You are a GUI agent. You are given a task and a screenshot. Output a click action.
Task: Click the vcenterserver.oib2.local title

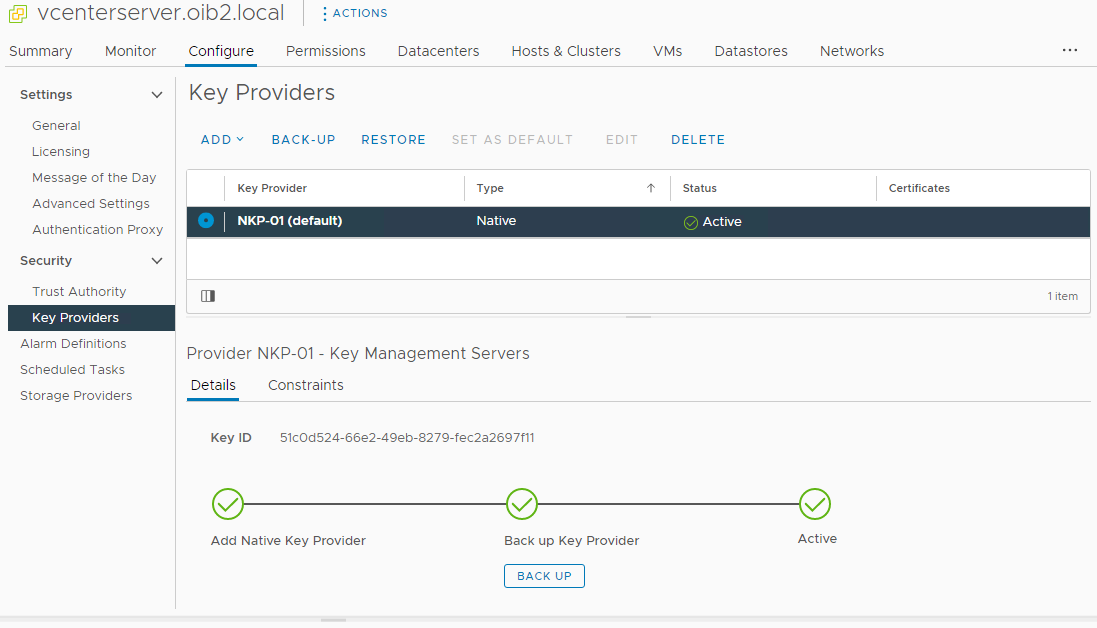click(161, 13)
